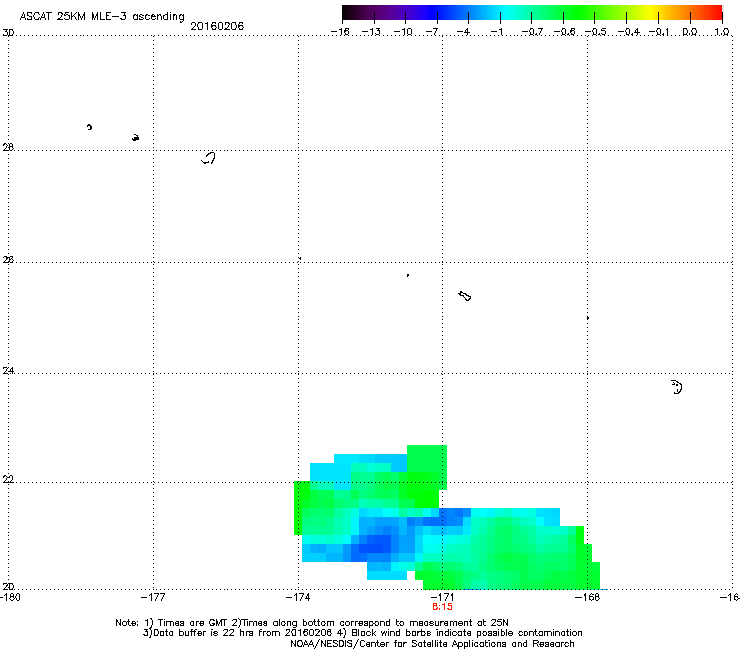Click longitude axis label '-177'
Screen dimensions: 740x650
153,598
